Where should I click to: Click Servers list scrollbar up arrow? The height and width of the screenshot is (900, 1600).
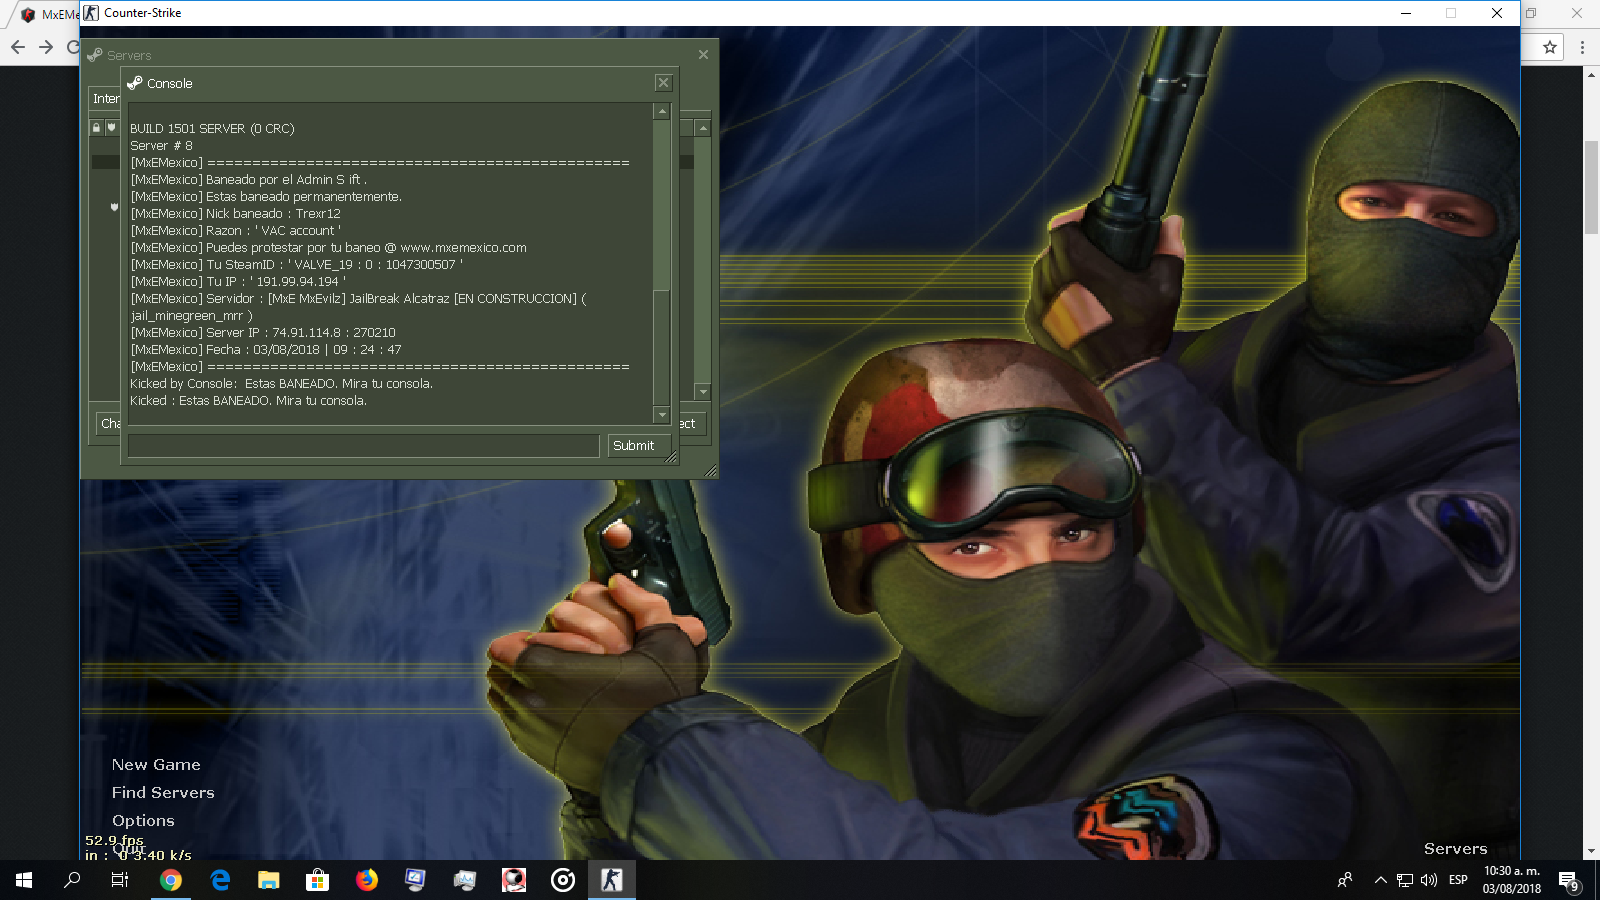[x=703, y=128]
